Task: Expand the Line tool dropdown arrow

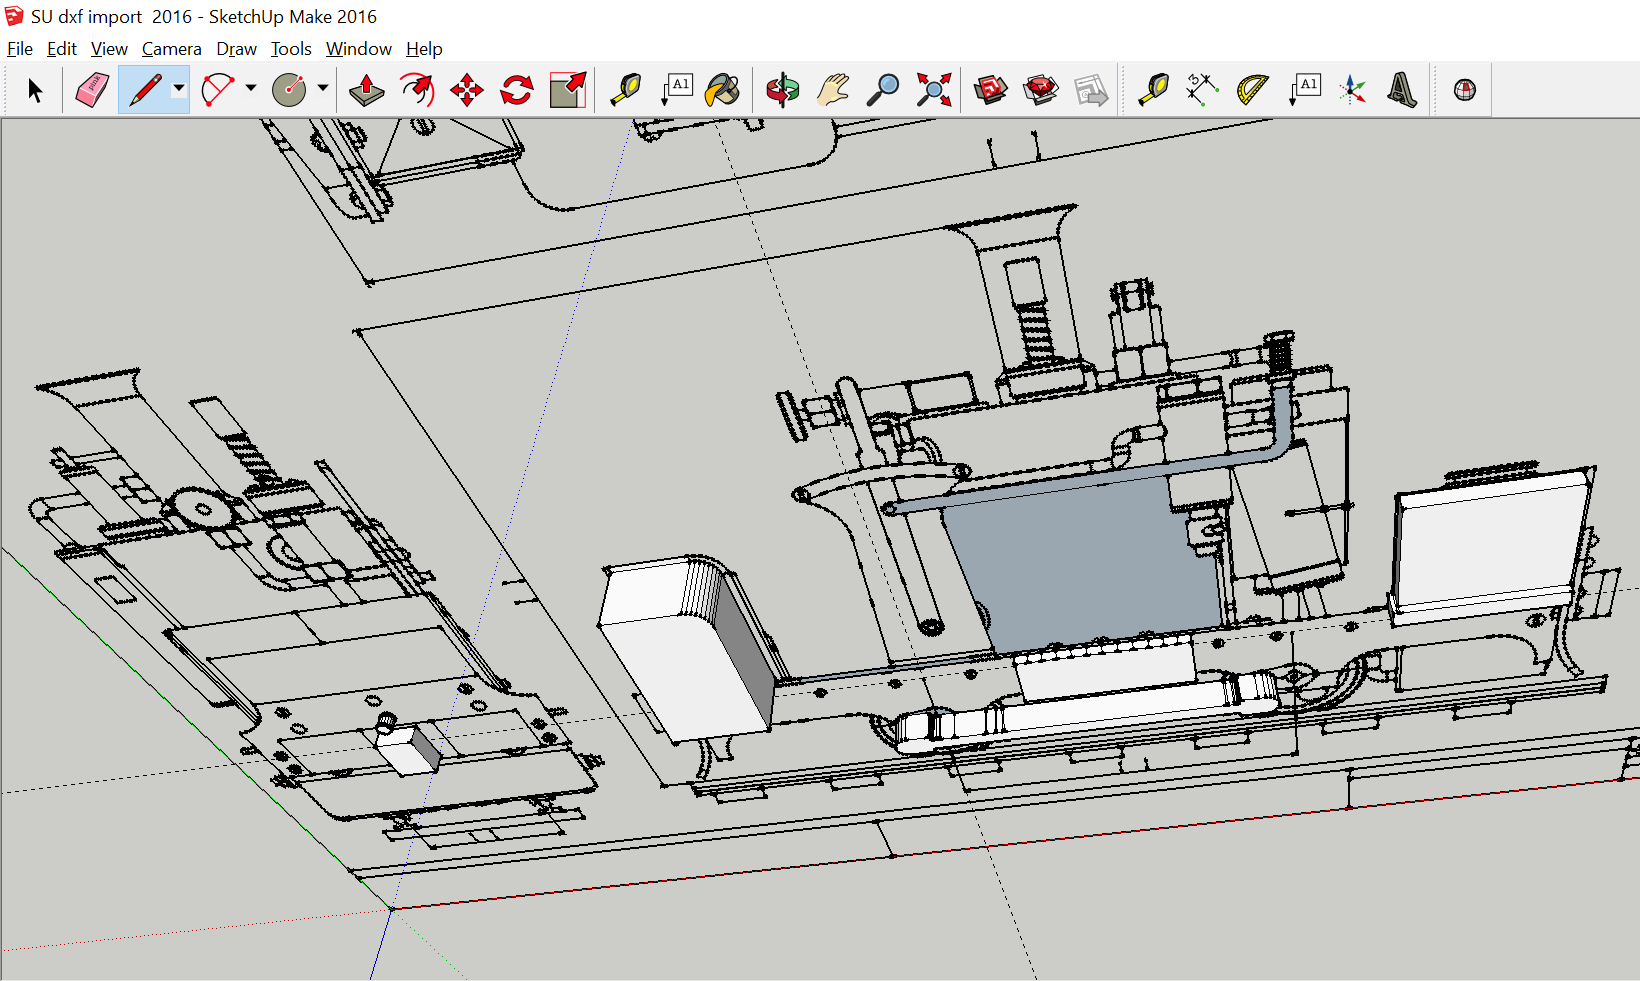Action: click(179, 89)
